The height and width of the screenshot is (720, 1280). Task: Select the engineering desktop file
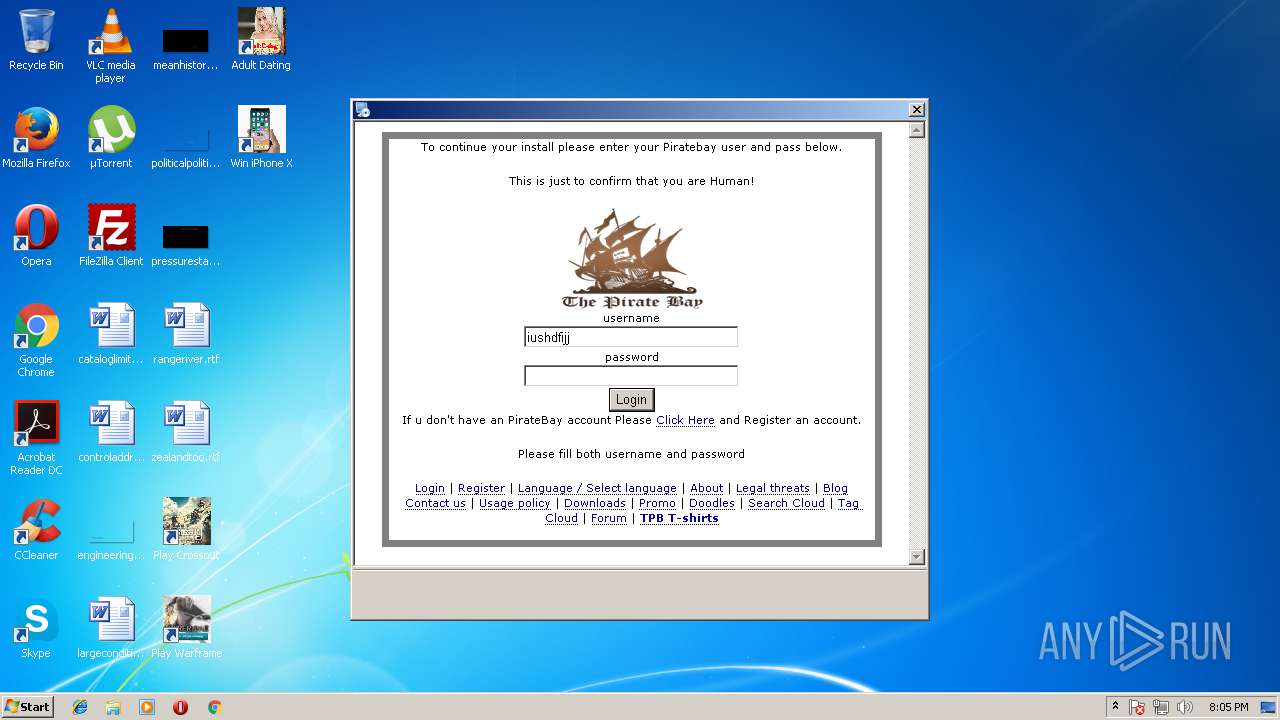coord(110,540)
